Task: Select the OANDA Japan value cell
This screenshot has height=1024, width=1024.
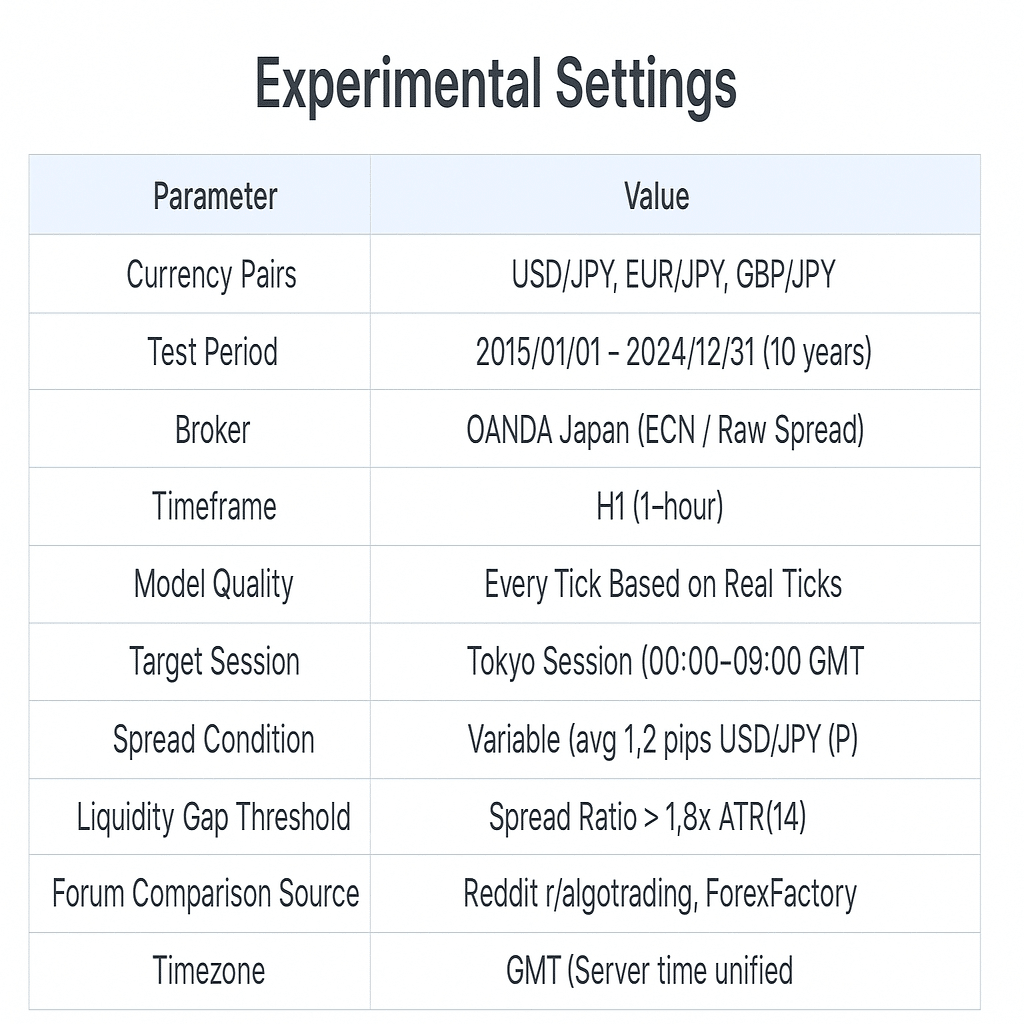Action: pyautogui.click(x=665, y=430)
